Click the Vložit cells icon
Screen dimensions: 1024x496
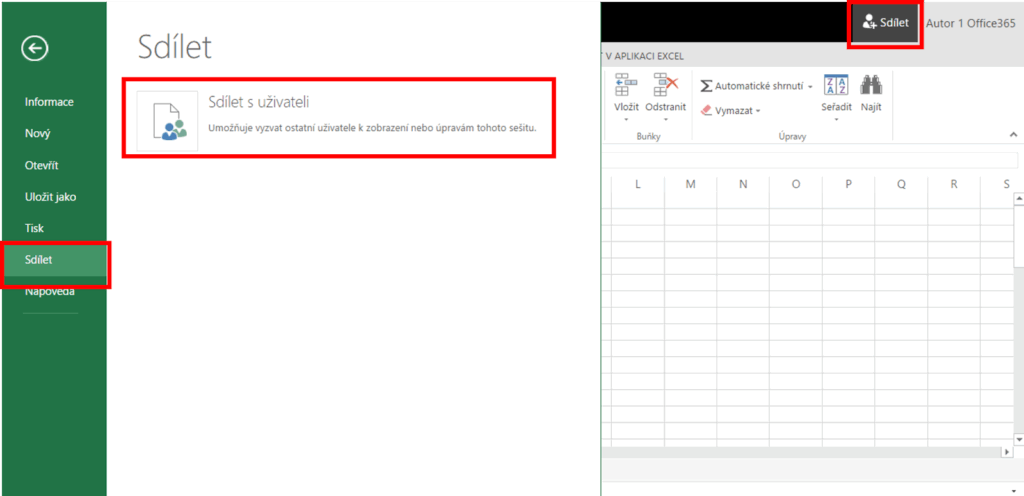626,86
